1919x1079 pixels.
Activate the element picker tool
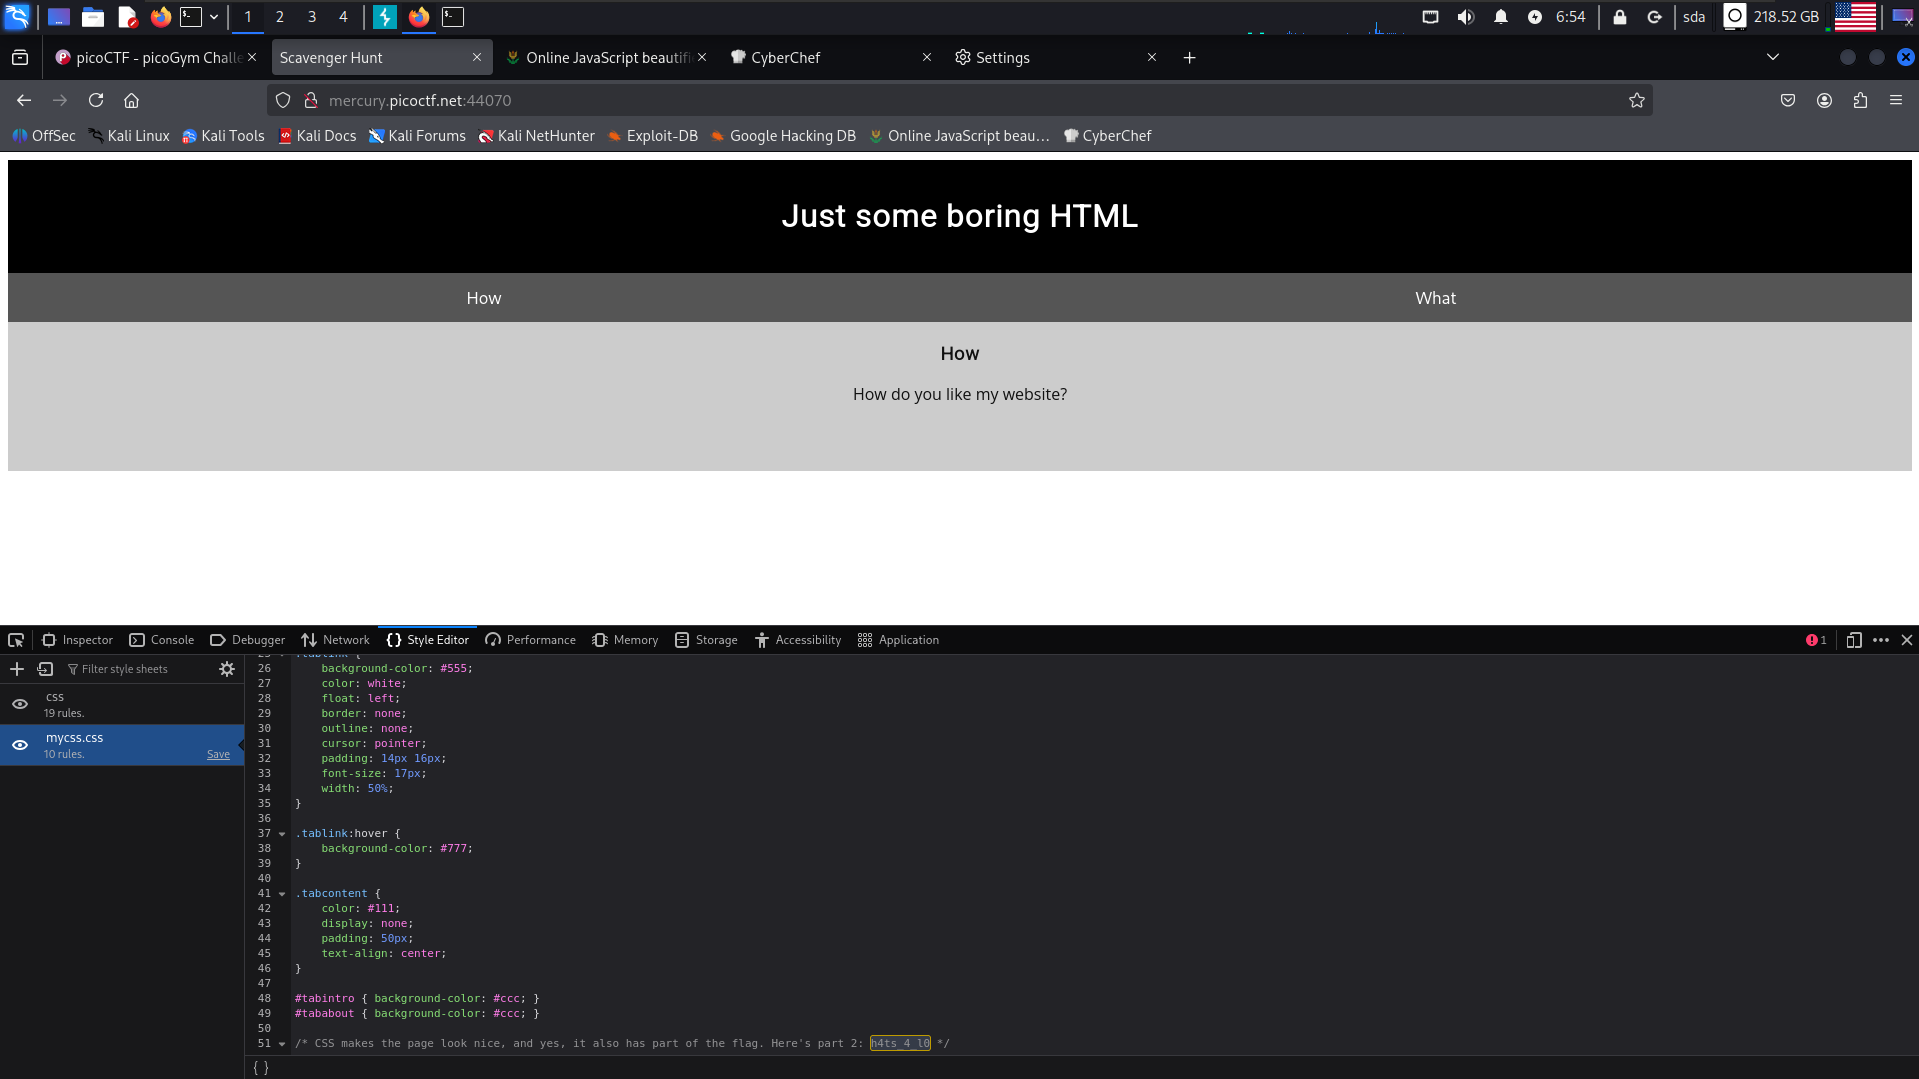(x=16, y=640)
